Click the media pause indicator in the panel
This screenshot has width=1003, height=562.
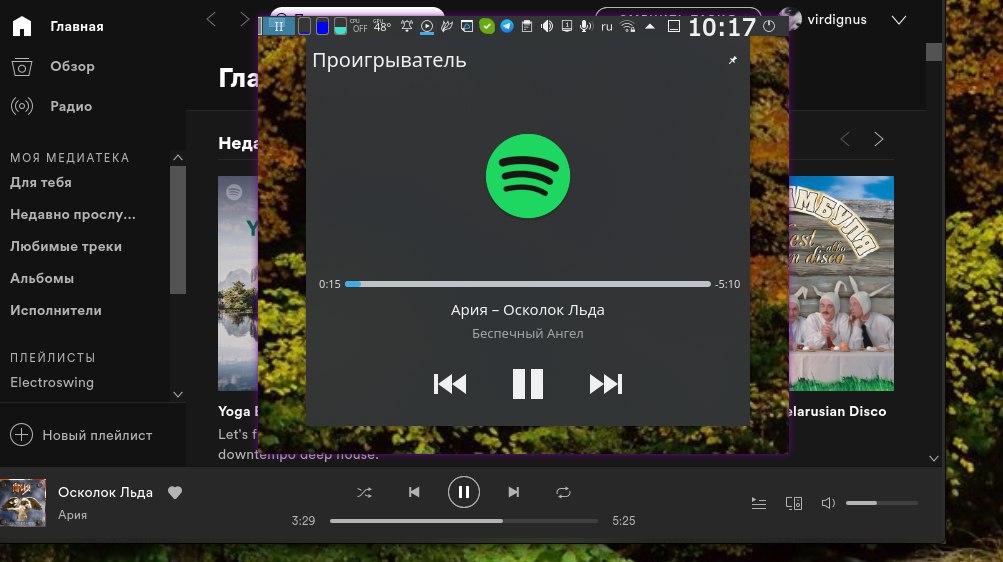[x=279, y=26]
